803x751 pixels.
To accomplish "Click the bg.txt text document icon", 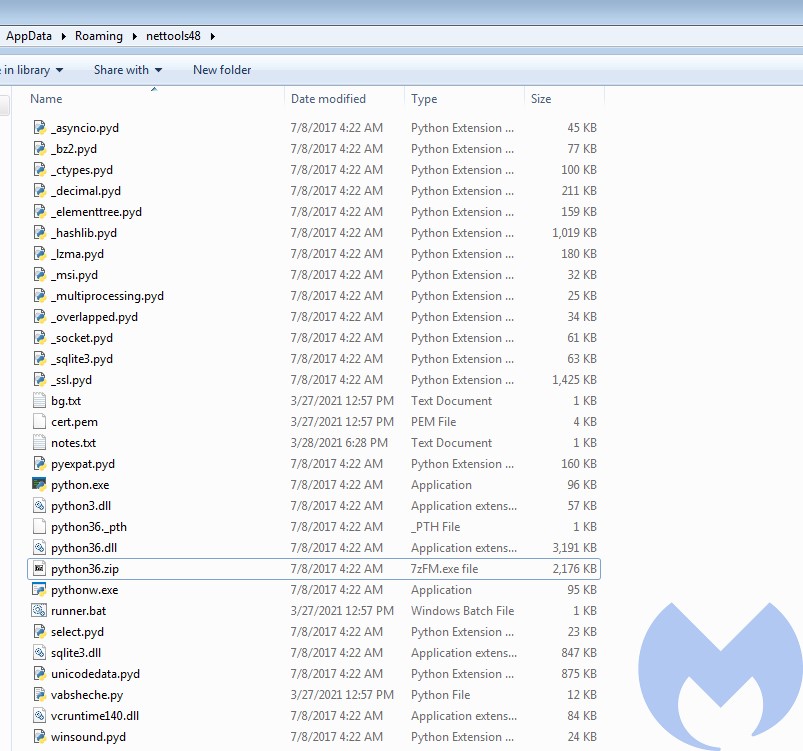I will (39, 400).
